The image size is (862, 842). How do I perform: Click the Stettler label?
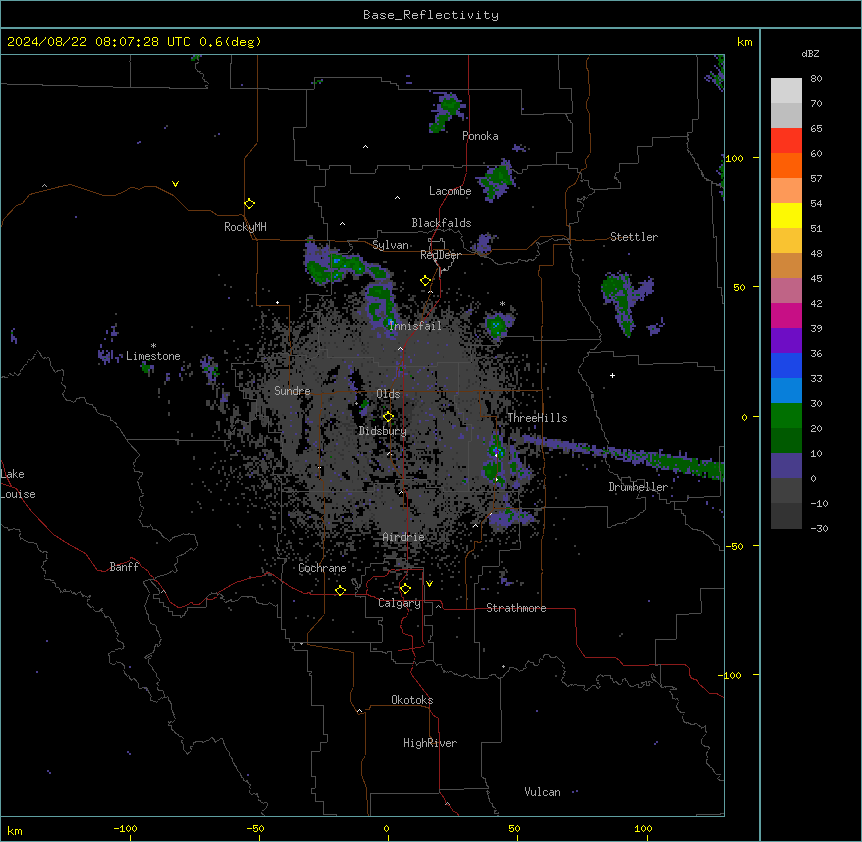[634, 237]
